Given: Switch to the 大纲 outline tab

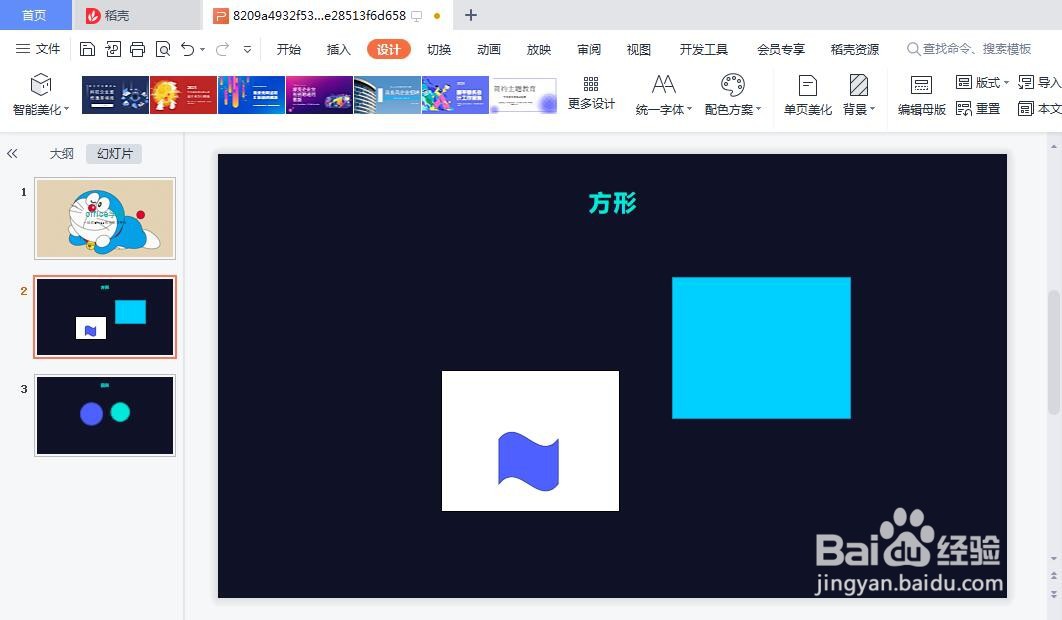Looking at the screenshot, I should coord(61,153).
